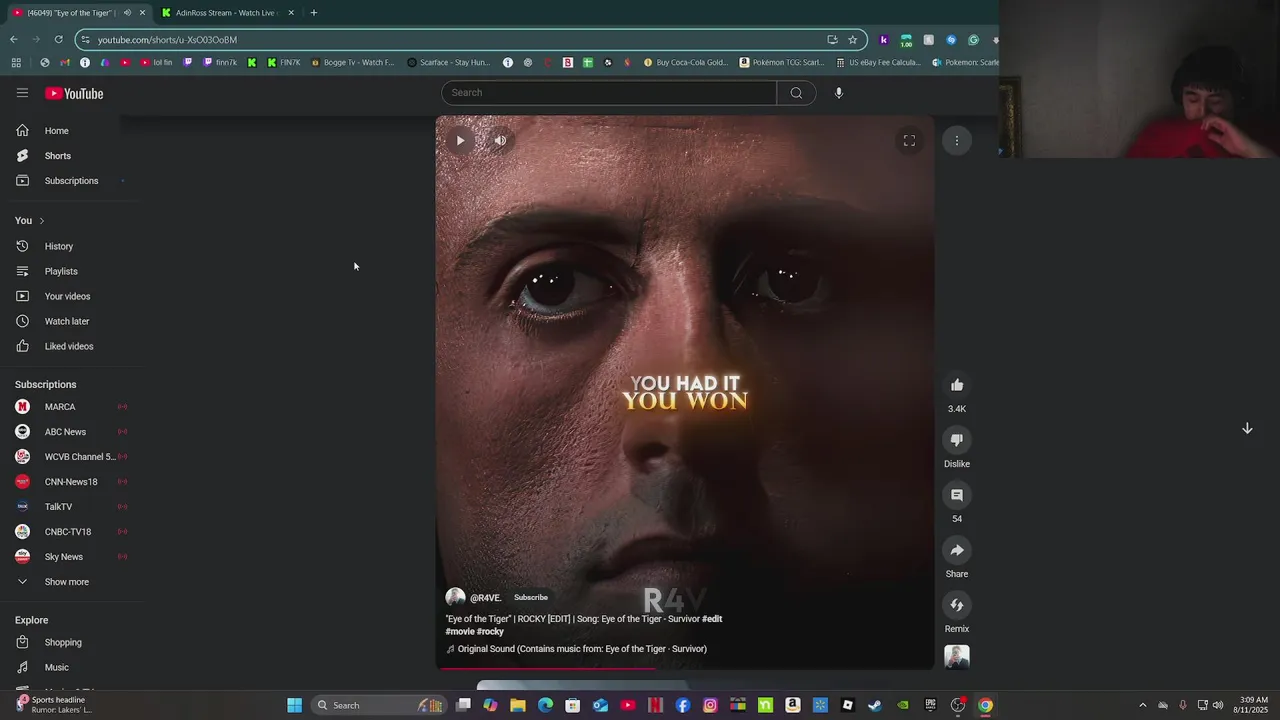Open the YouTube guide hamburger menu
The height and width of the screenshot is (720, 1280).
pyautogui.click(x=22, y=93)
